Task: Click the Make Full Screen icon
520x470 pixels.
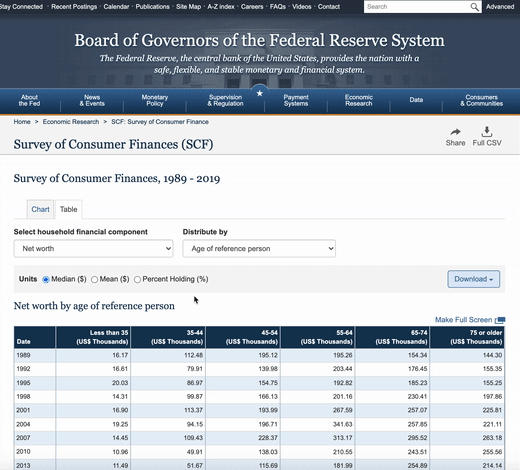Action: click(x=500, y=320)
